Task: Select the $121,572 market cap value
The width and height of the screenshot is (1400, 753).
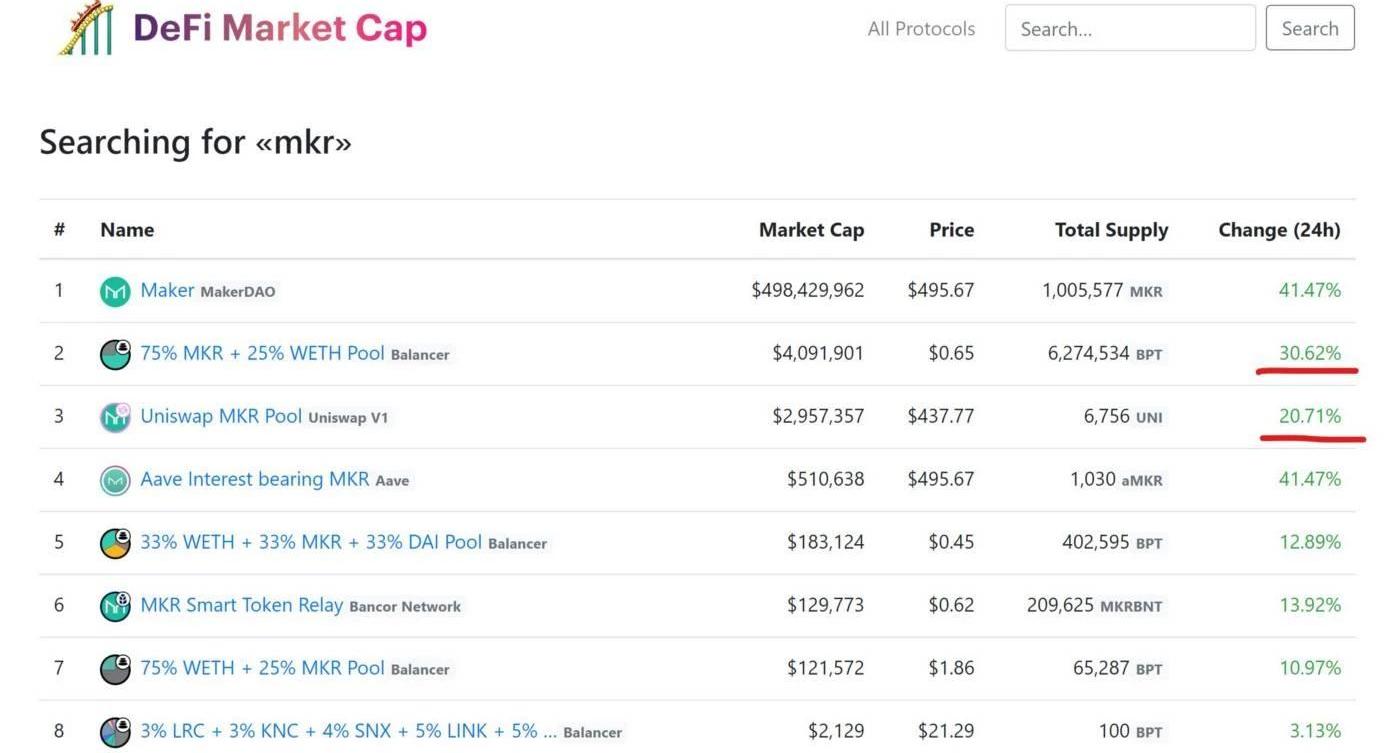Action: tap(825, 668)
